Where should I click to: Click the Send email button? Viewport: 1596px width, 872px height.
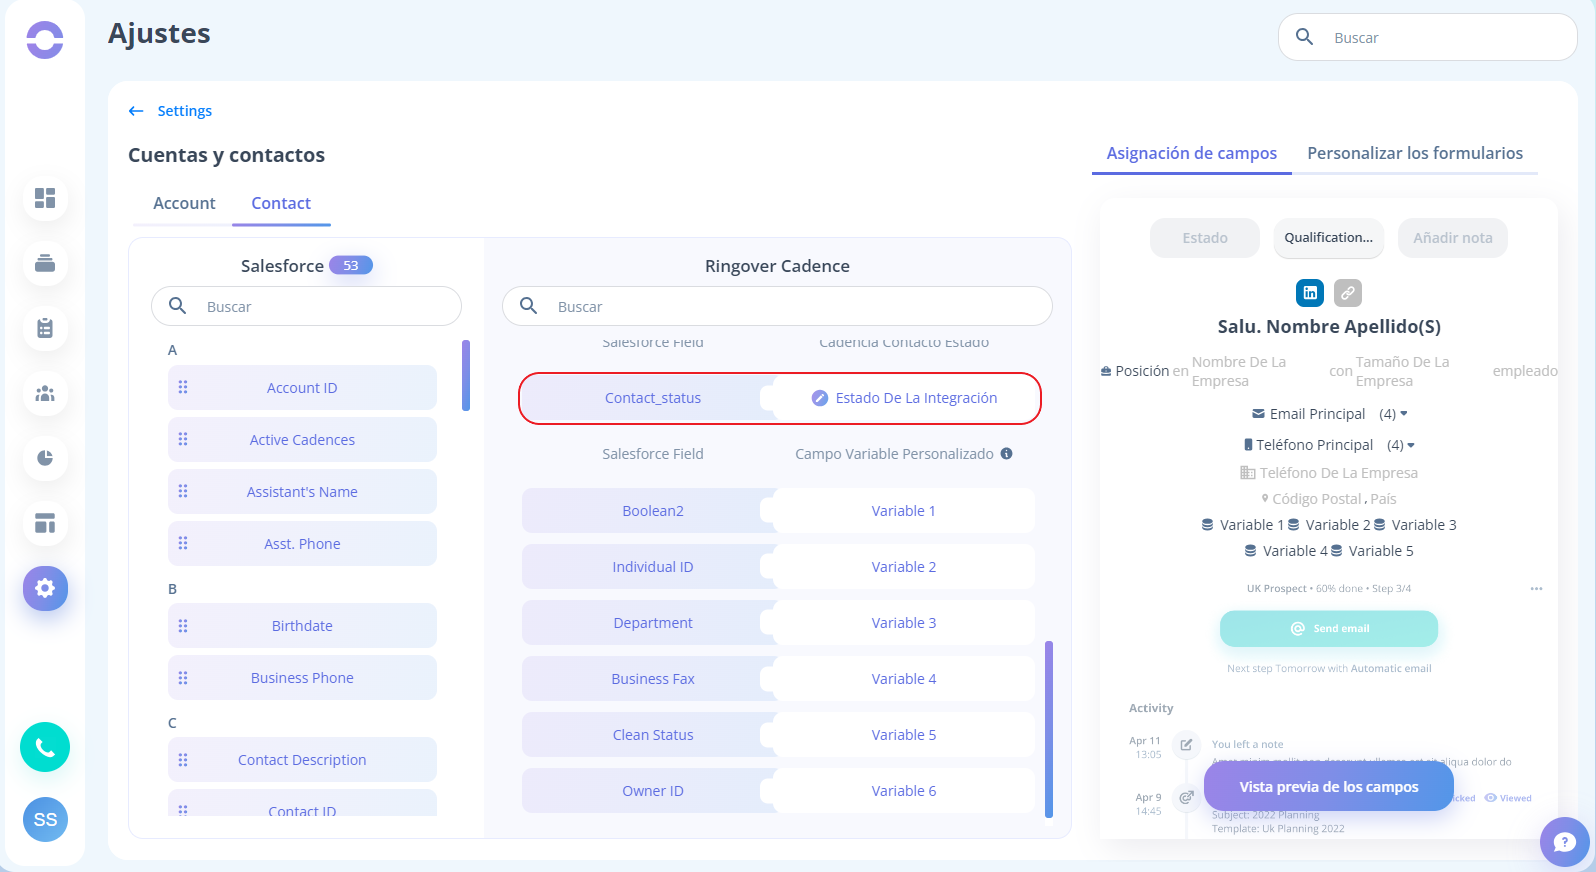pyautogui.click(x=1329, y=629)
